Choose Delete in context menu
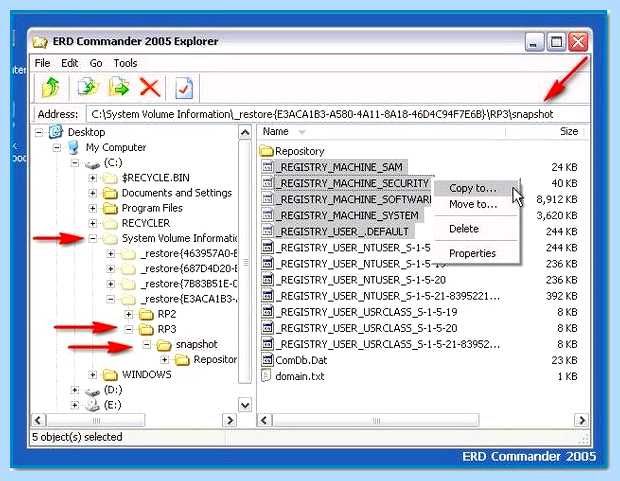Viewport: 620px width, 481px height. [x=476, y=229]
